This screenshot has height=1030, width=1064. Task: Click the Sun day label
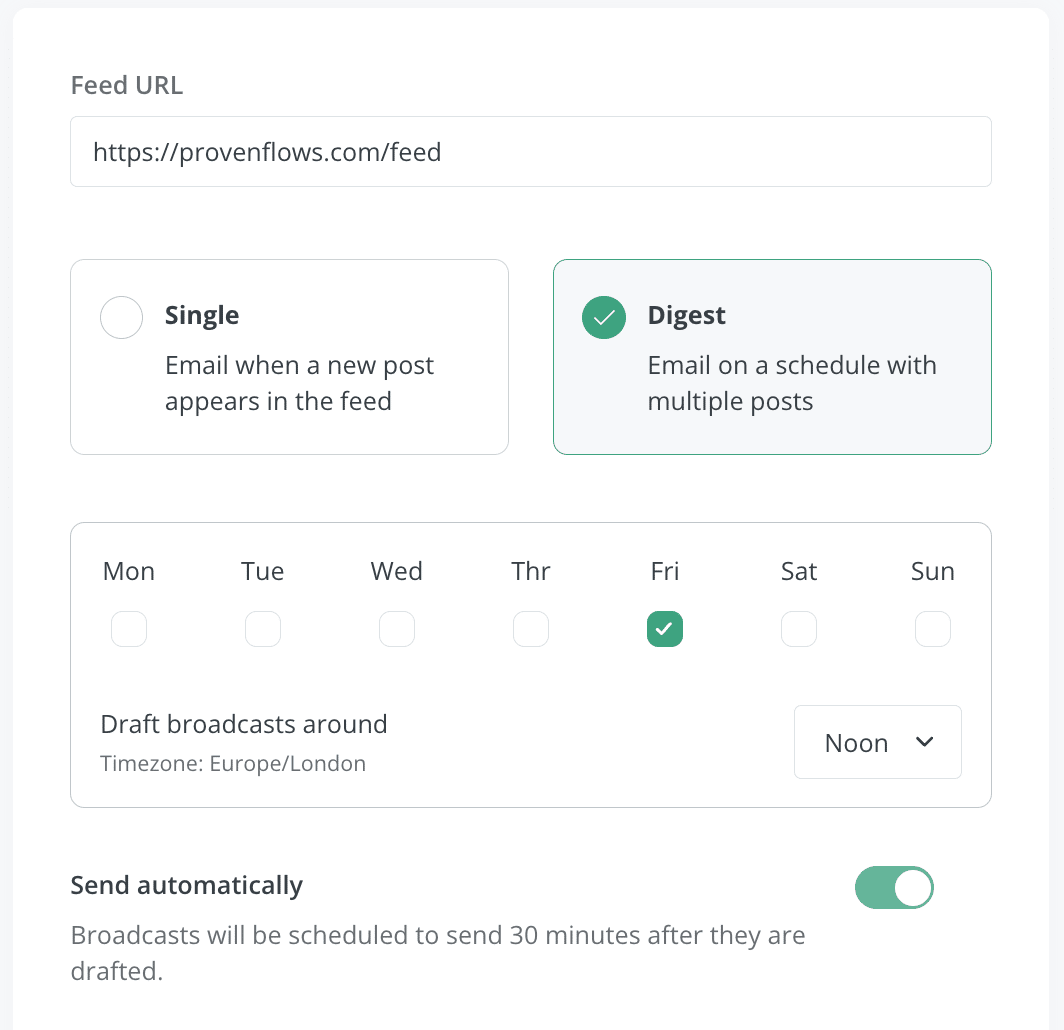[x=933, y=571]
